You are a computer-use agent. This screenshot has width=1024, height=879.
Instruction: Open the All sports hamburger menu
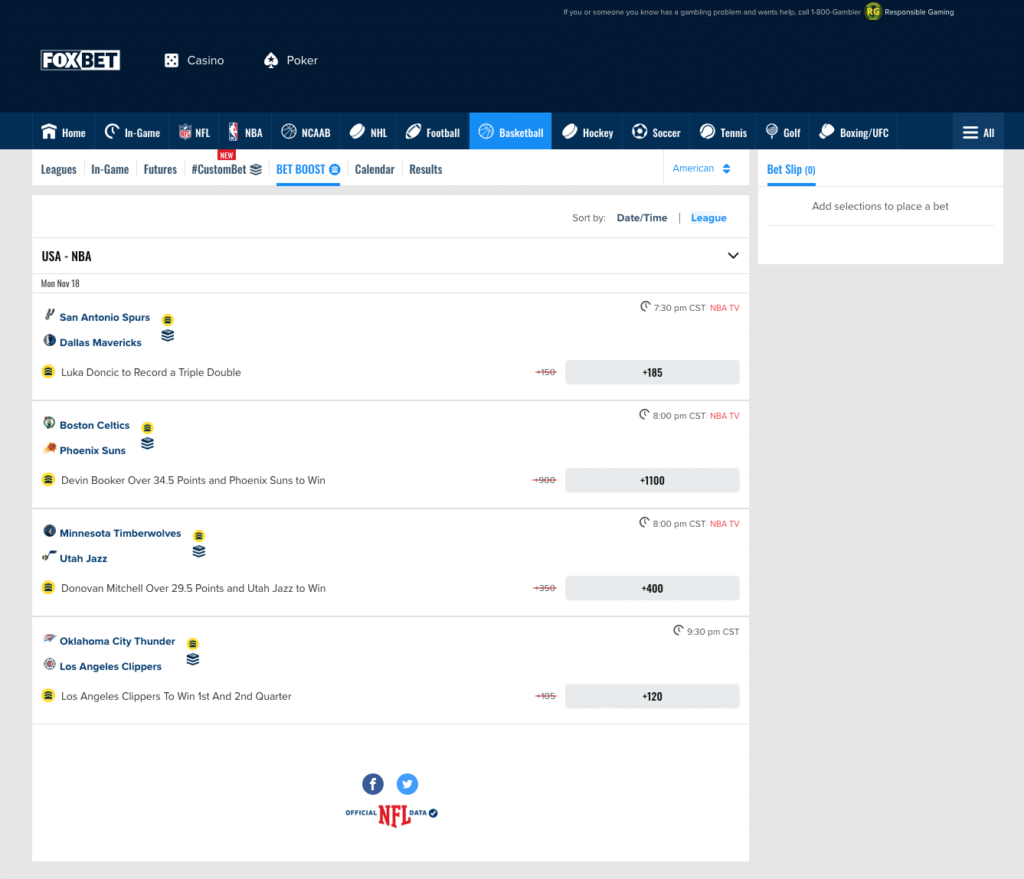click(x=978, y=132)
